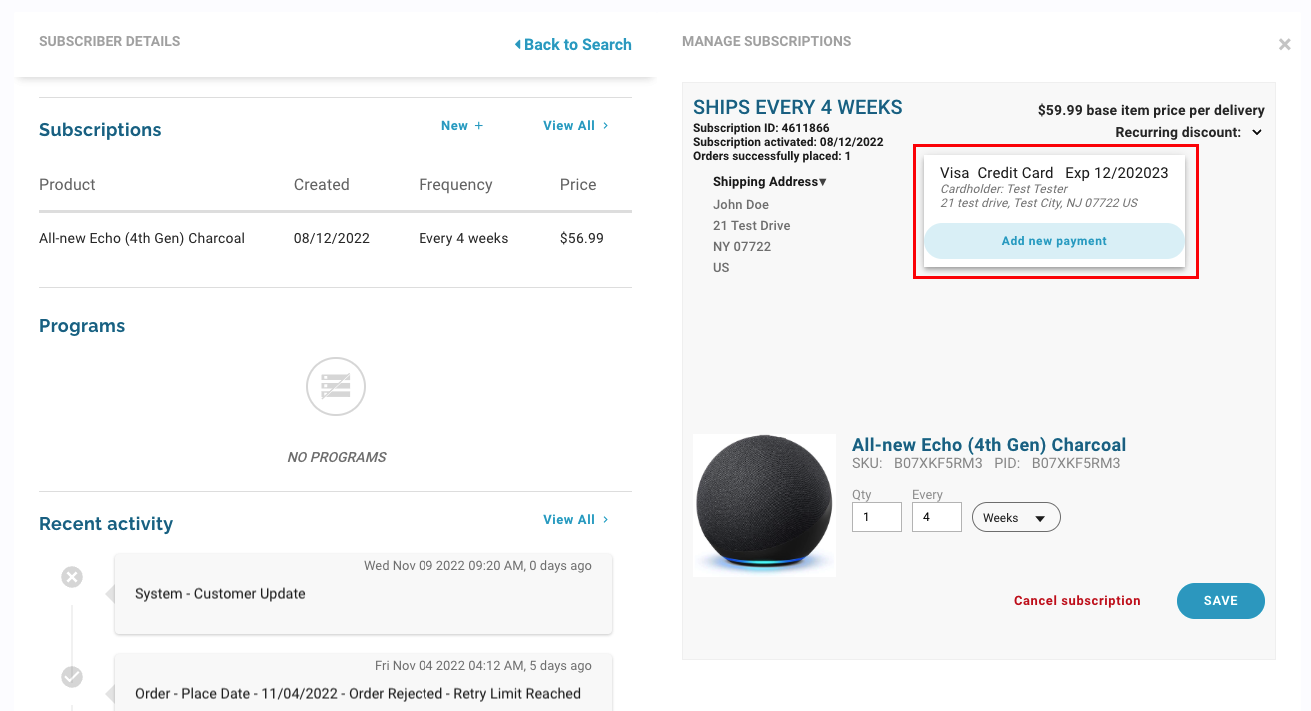The image size is (1311, 711).
Task: Click the Product column header
Action: coord(67,185)
